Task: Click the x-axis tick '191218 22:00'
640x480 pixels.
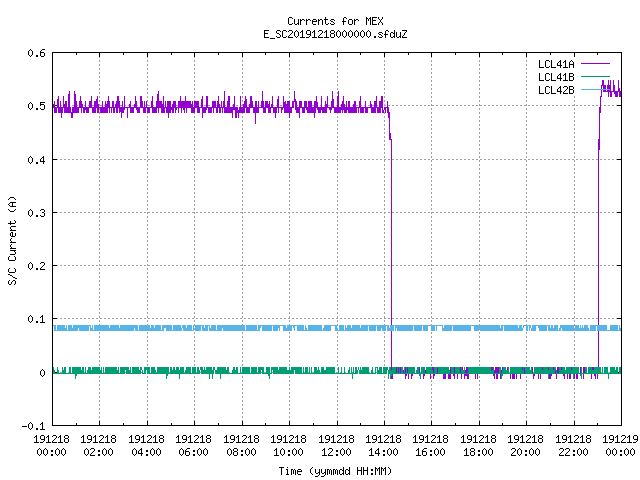Action: pos(573,446)
